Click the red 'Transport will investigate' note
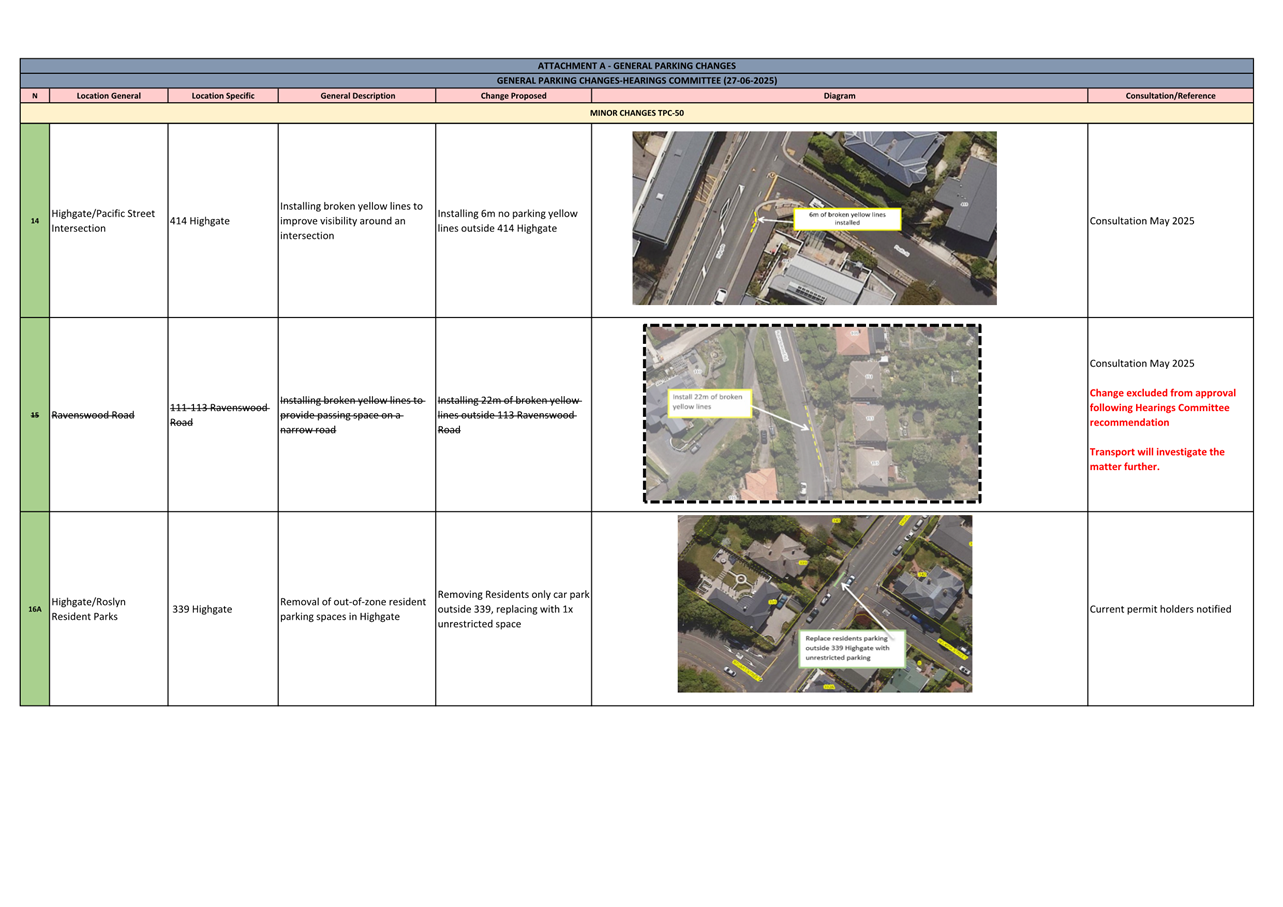The height and width of the screenshot is (907, 1283). coord(1157,459)
